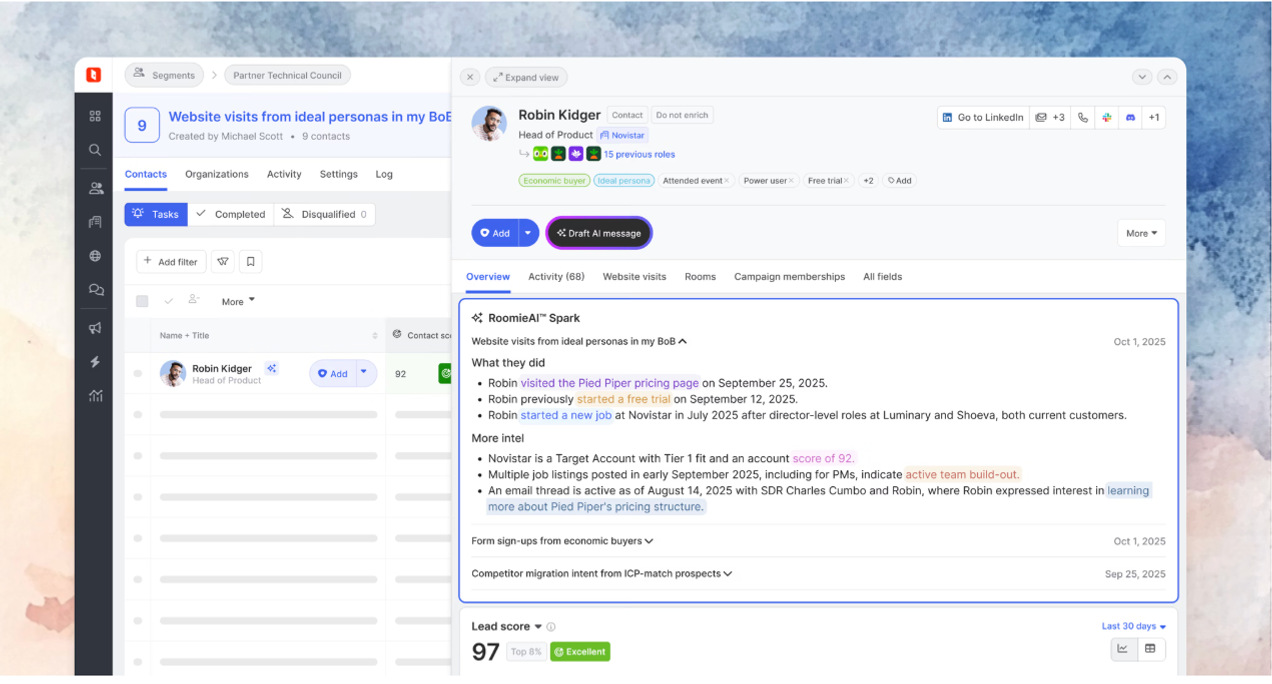Expand Competitor migration intent section
This screenshot has width=1272, height=684.
click(601, 574)
